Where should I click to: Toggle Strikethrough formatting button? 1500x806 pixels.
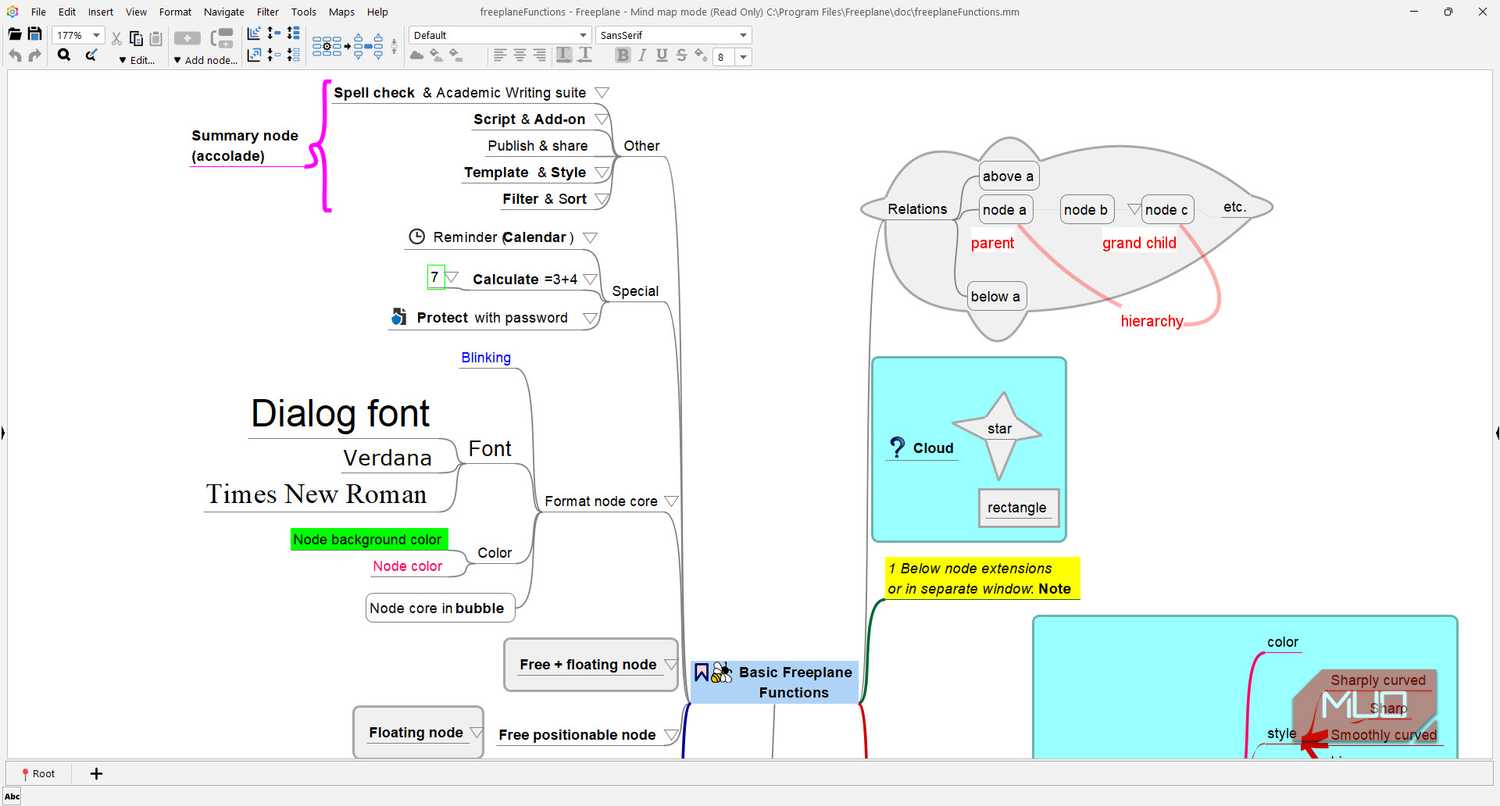682,55
